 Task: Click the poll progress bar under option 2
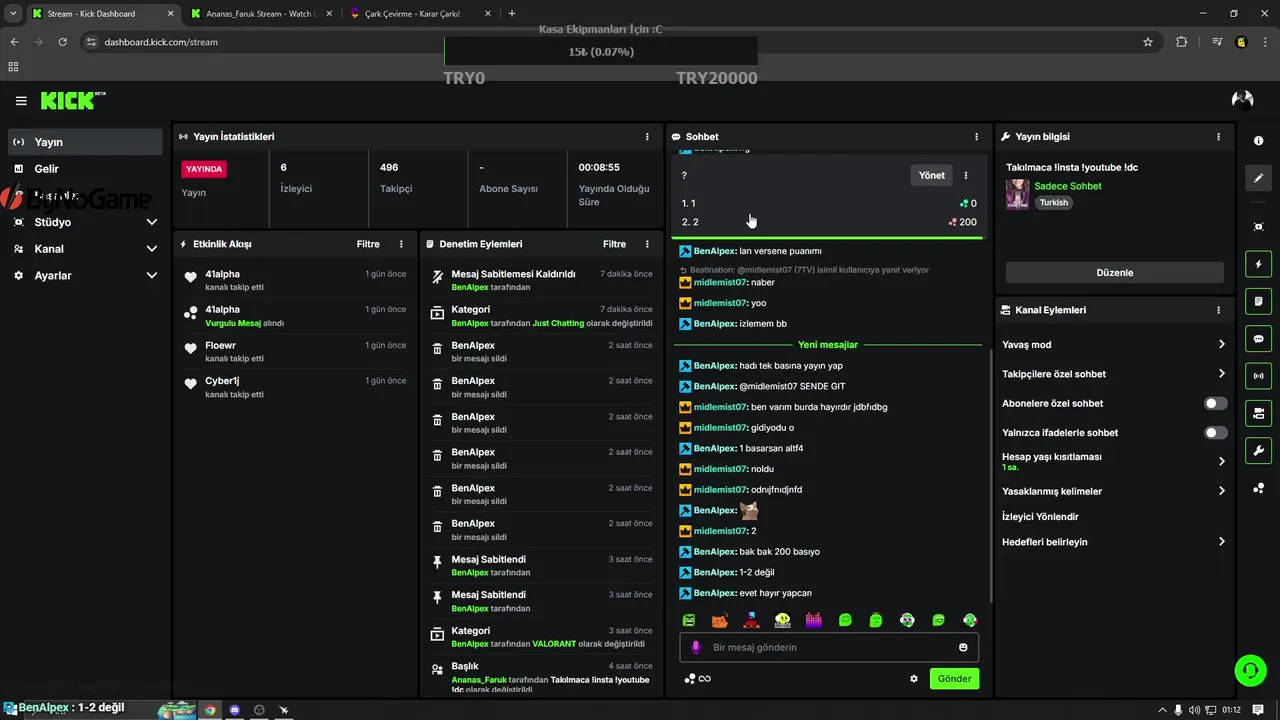point(829,237)
